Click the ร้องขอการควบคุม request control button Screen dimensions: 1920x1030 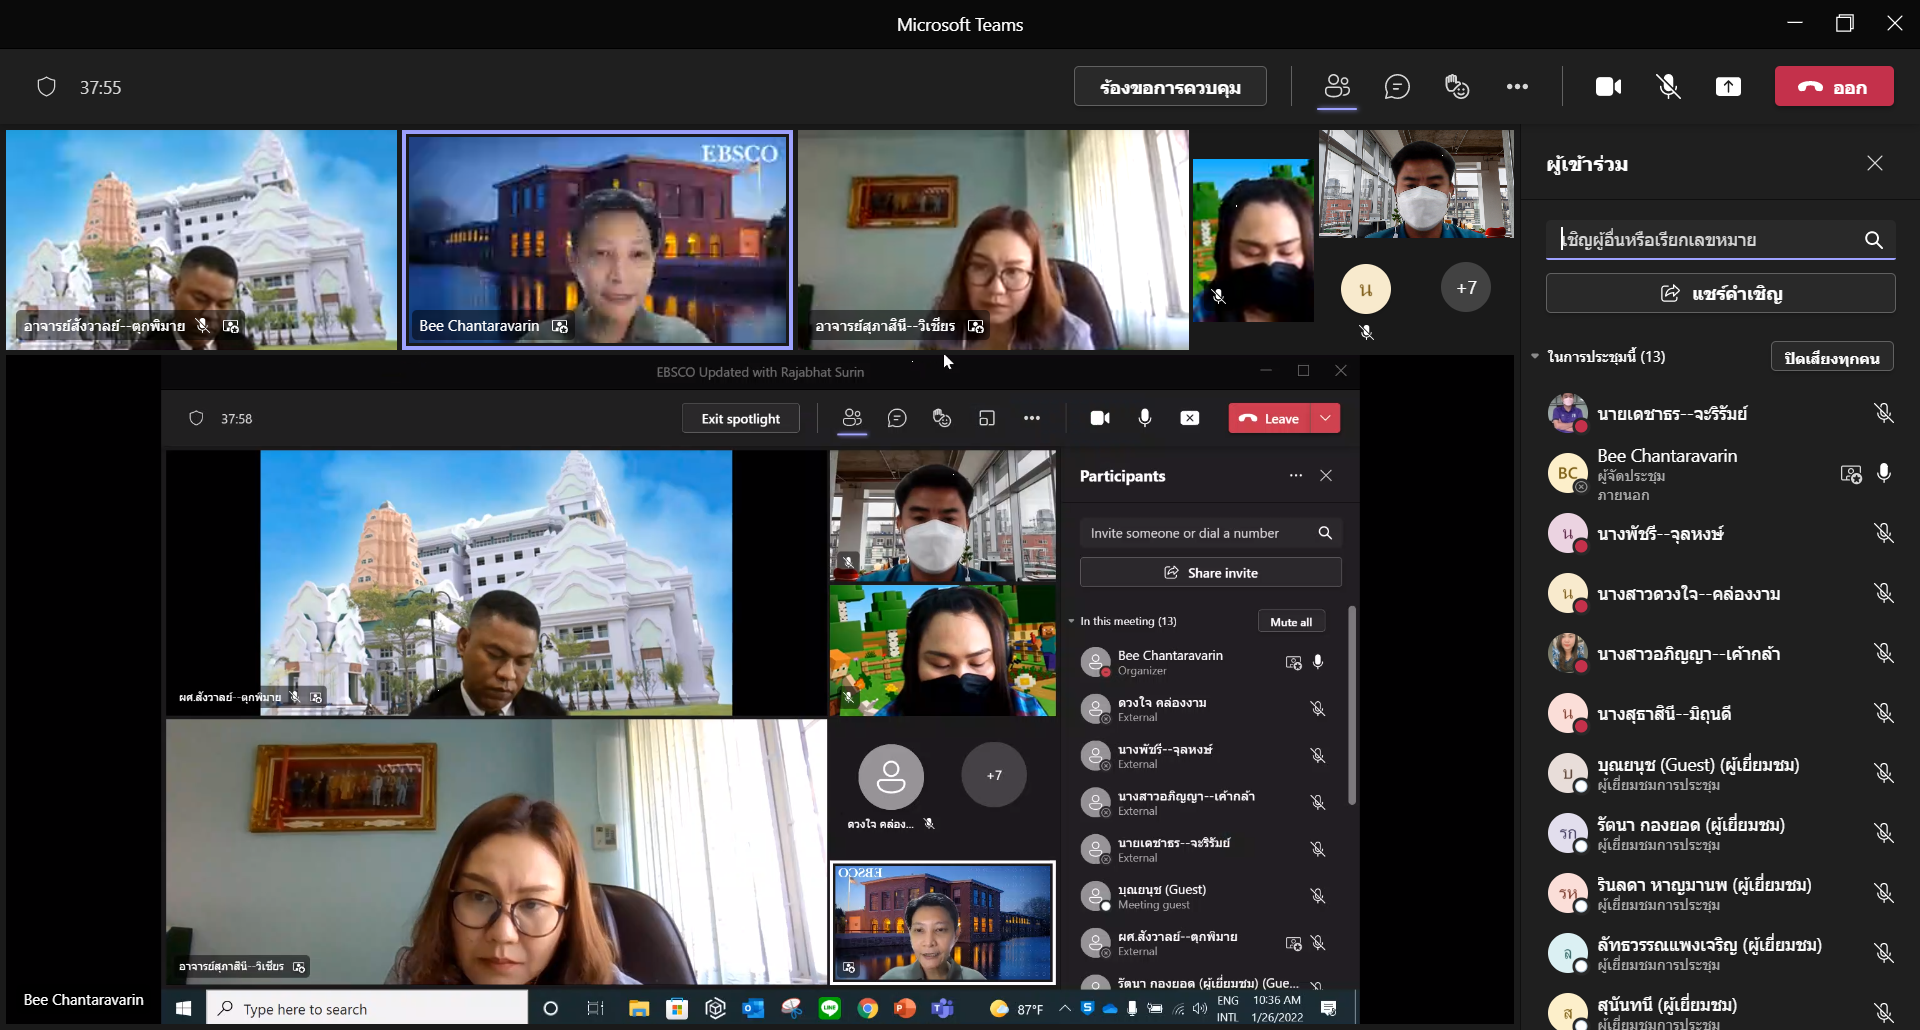coord(1170,87)
